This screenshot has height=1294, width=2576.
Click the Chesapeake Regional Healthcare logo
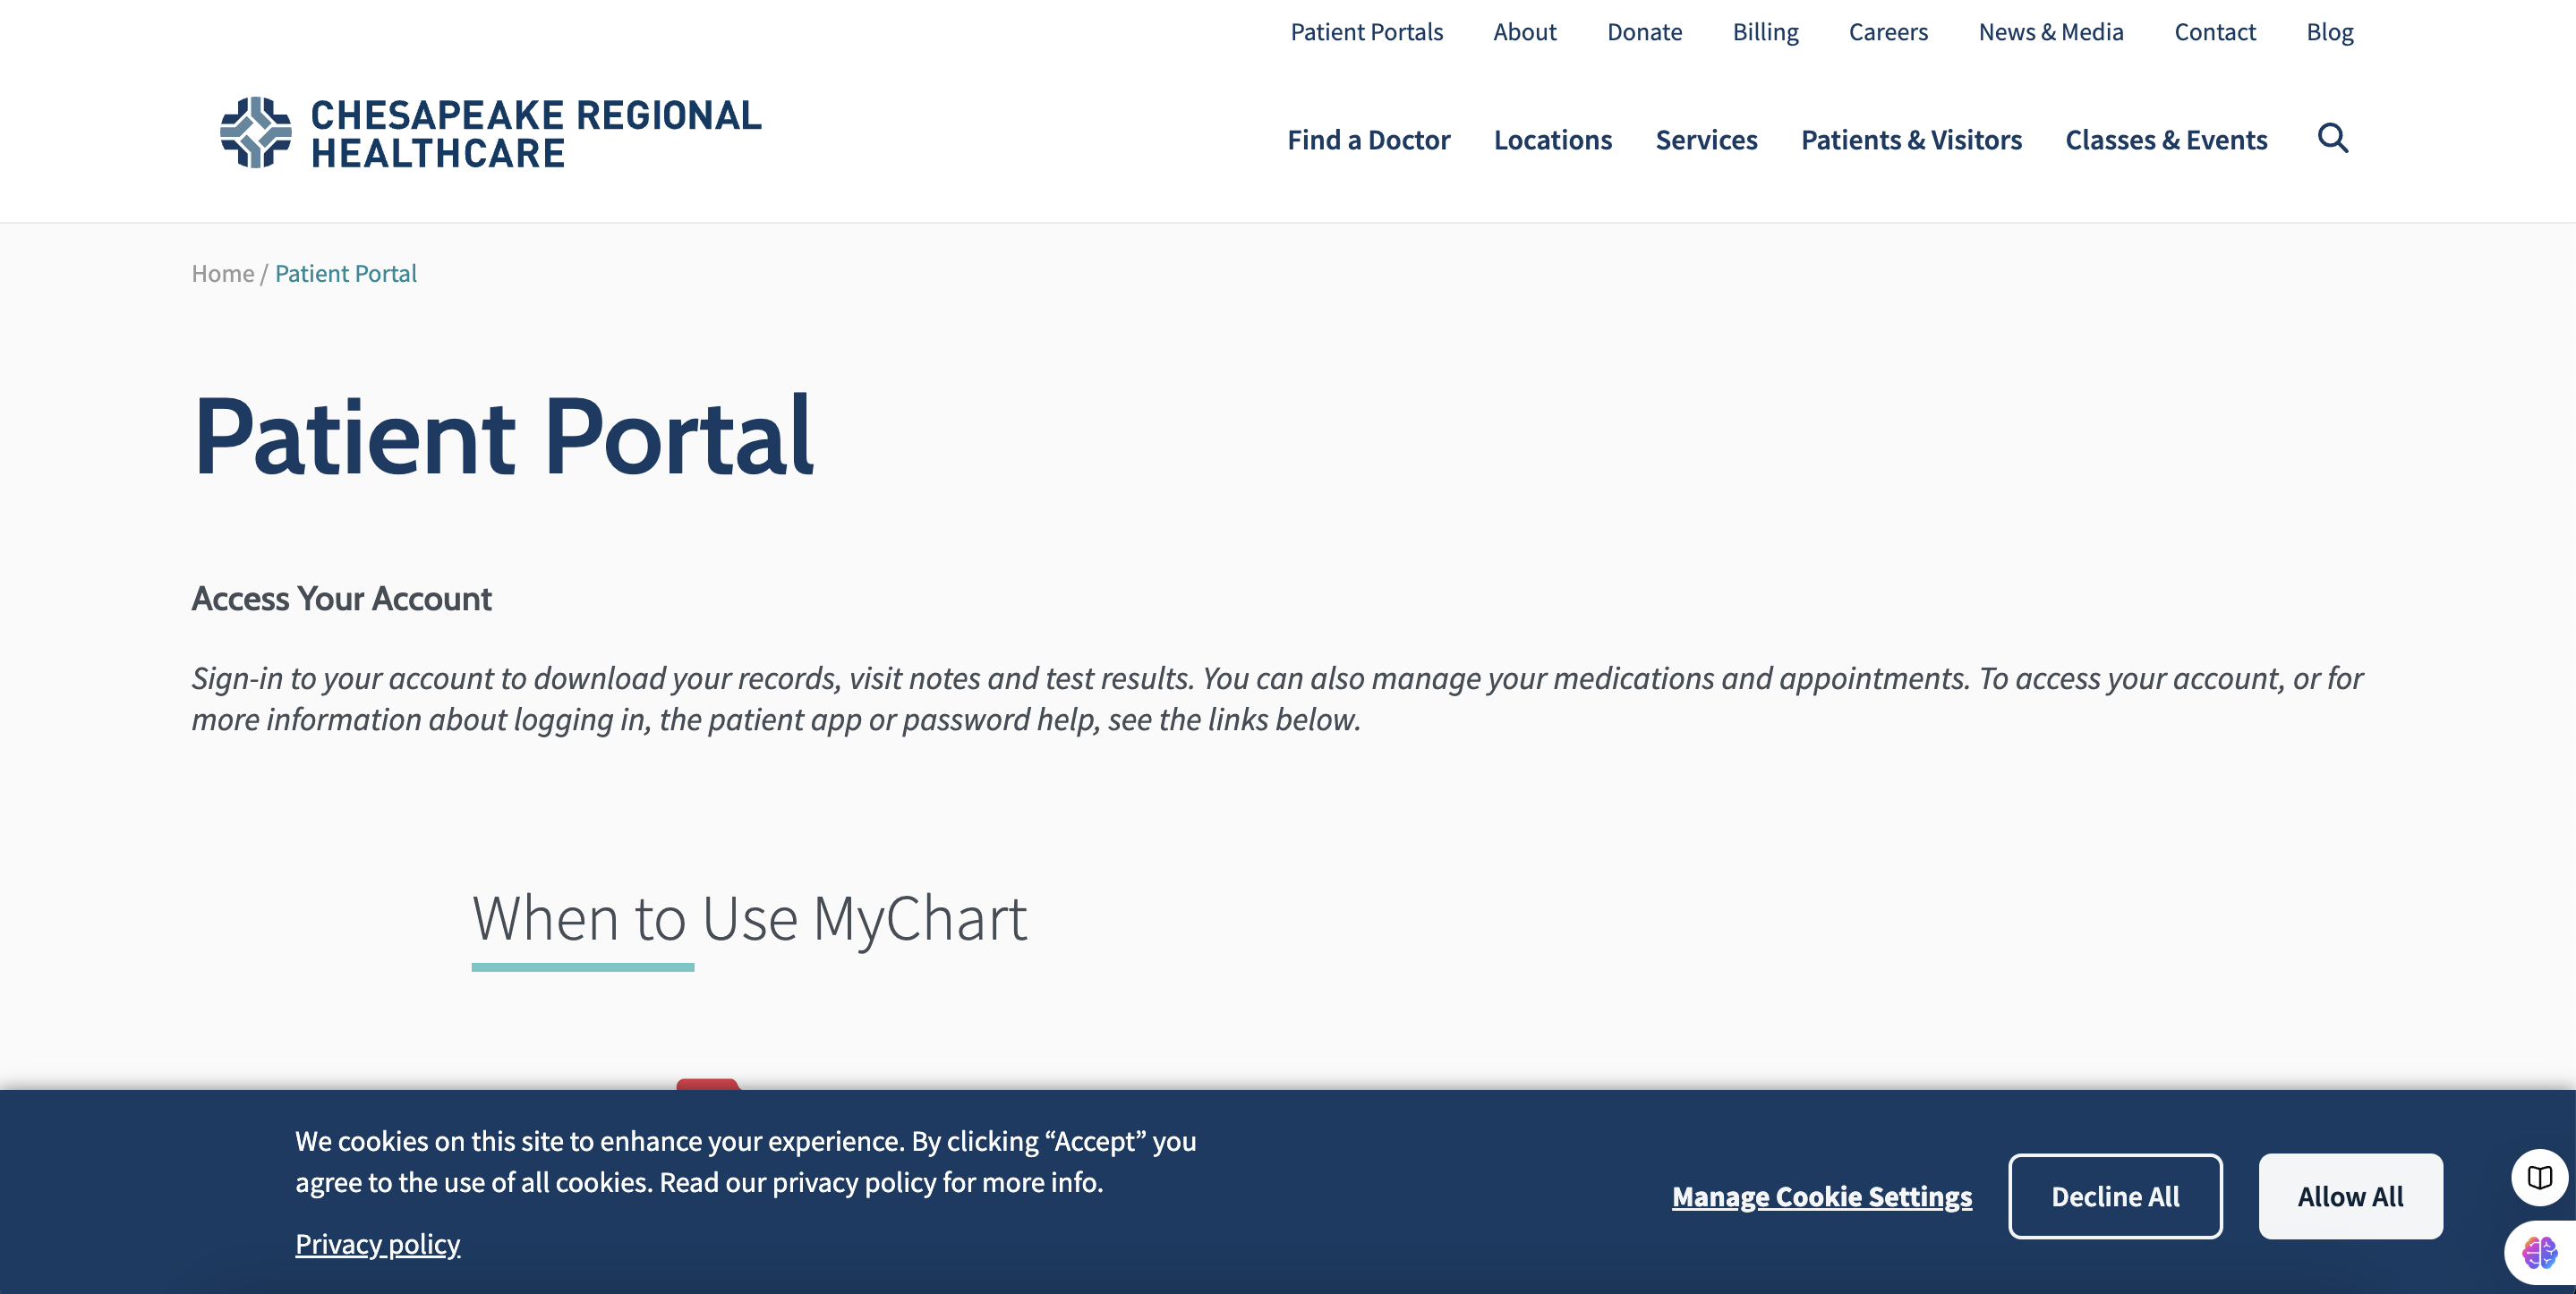(490, 133)
